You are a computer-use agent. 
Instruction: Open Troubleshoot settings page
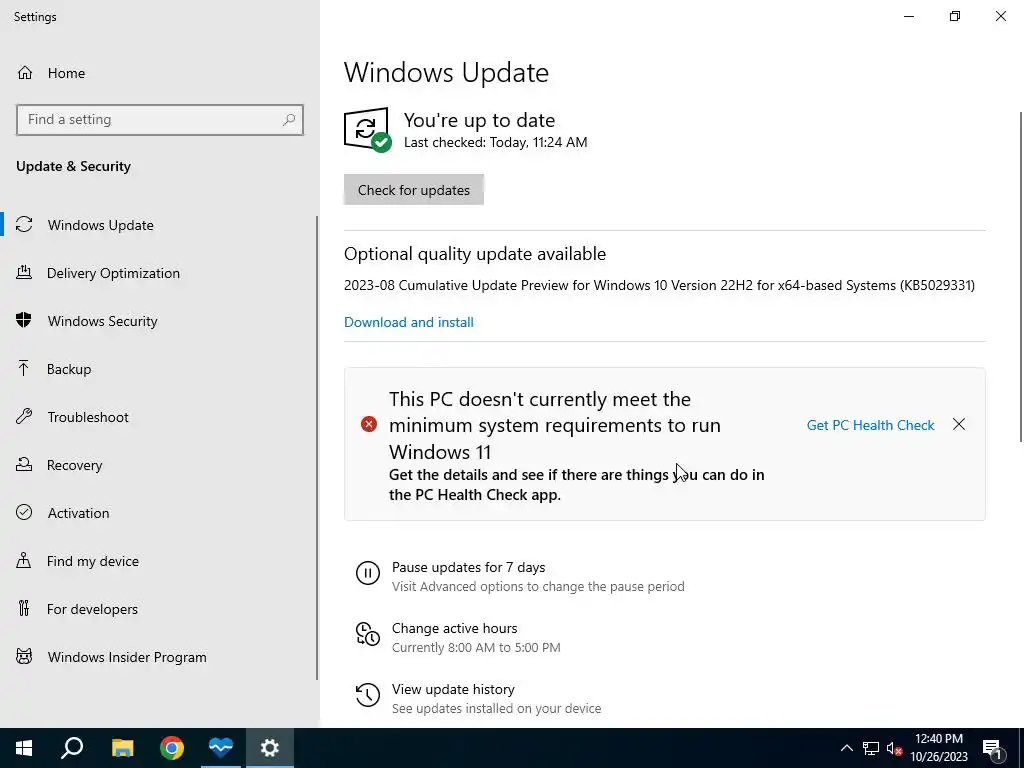coord(158,417)
